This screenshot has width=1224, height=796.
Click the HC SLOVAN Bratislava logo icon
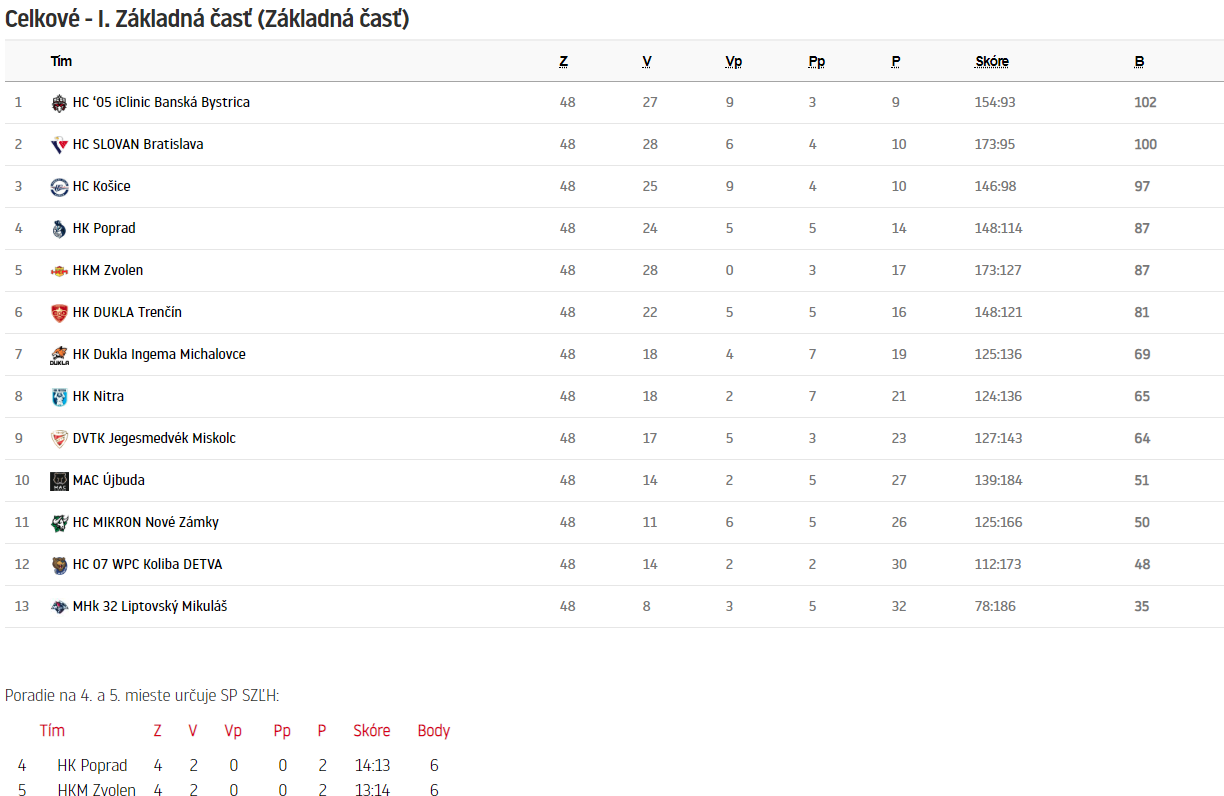click(x=59, y=145)
